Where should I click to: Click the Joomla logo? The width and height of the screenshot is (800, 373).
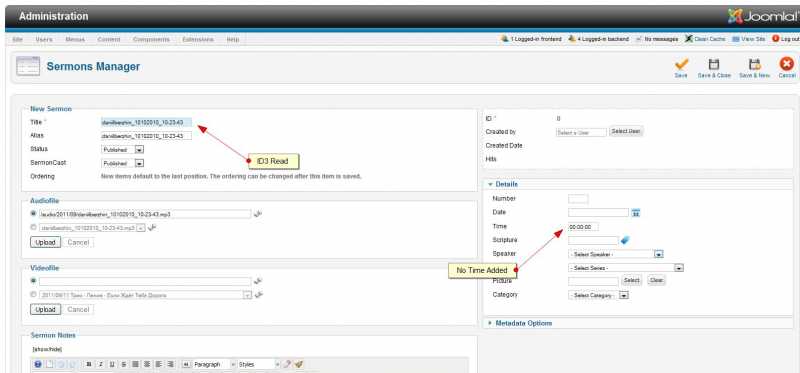click(x=763, y=17)
